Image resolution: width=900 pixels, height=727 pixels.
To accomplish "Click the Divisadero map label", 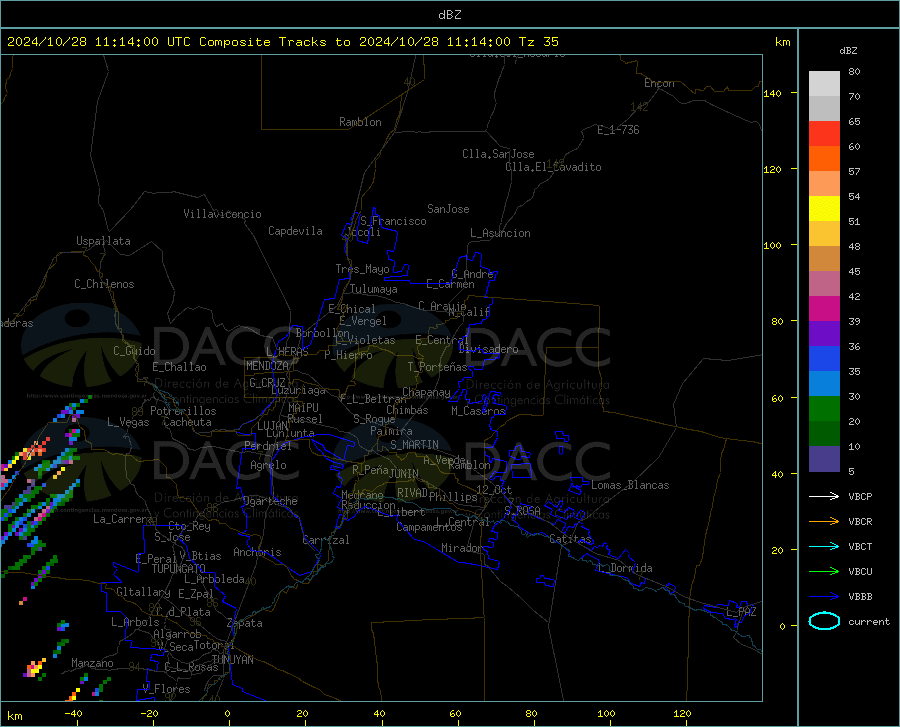I will point(488,349).
